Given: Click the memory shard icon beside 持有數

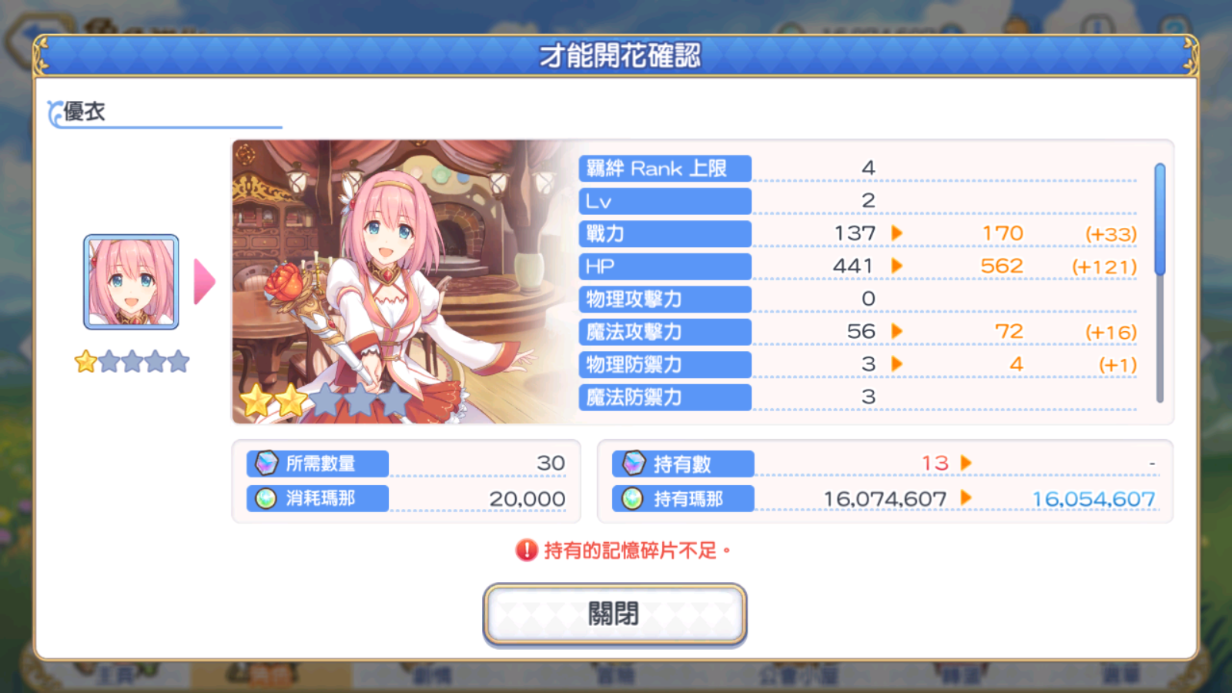Looking at the screenshot, I should [x=633, y=463].
